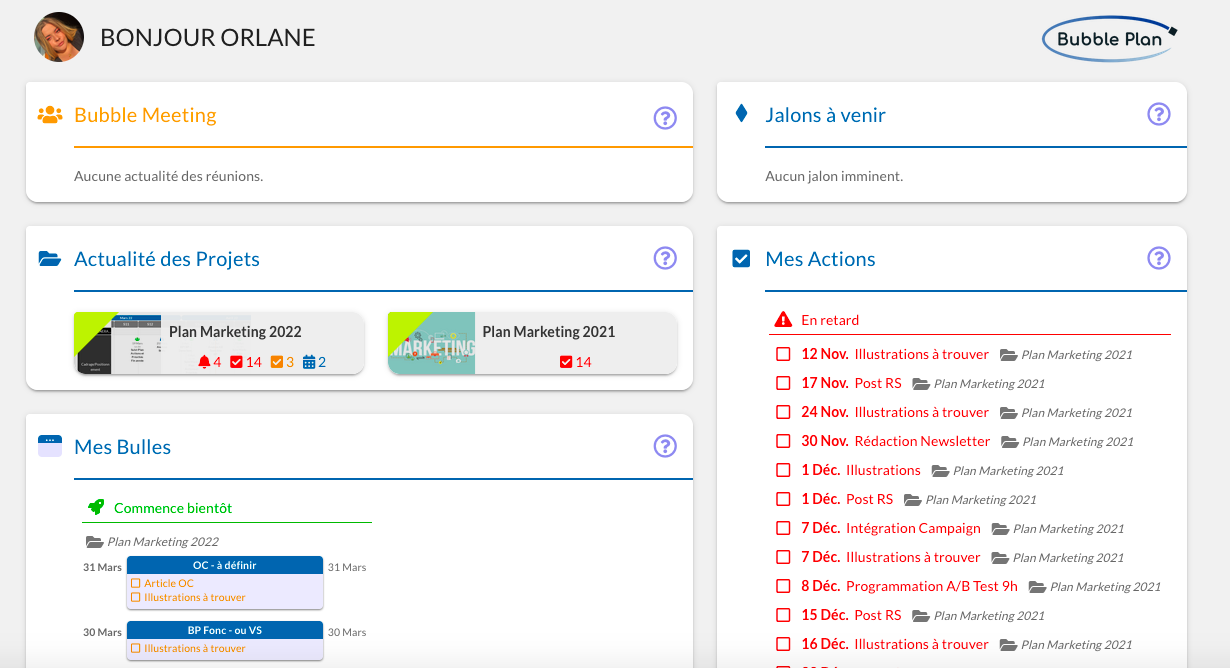
Task: Open help for Jalons à venir section
Action: (x=1158, y=114)
